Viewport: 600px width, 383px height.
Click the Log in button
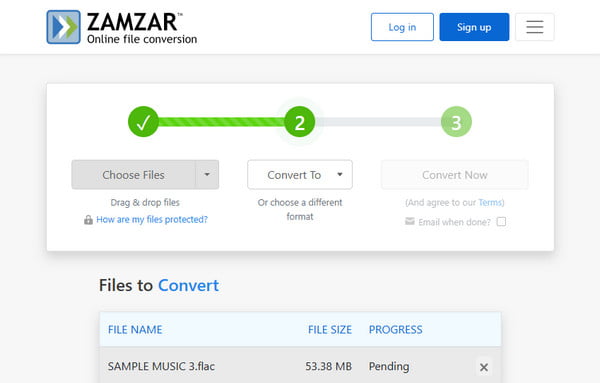point(402,27)
